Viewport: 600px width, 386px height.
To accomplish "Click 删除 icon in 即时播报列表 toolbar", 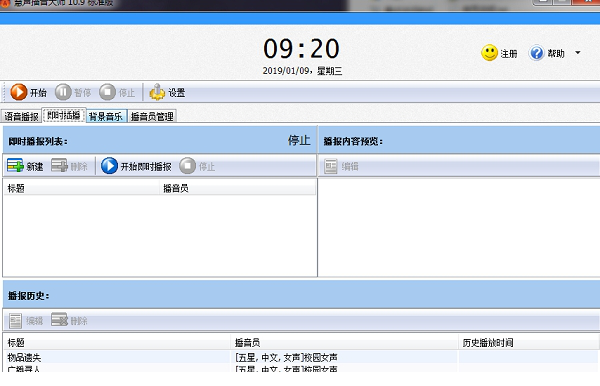I will tap(59, 166).
